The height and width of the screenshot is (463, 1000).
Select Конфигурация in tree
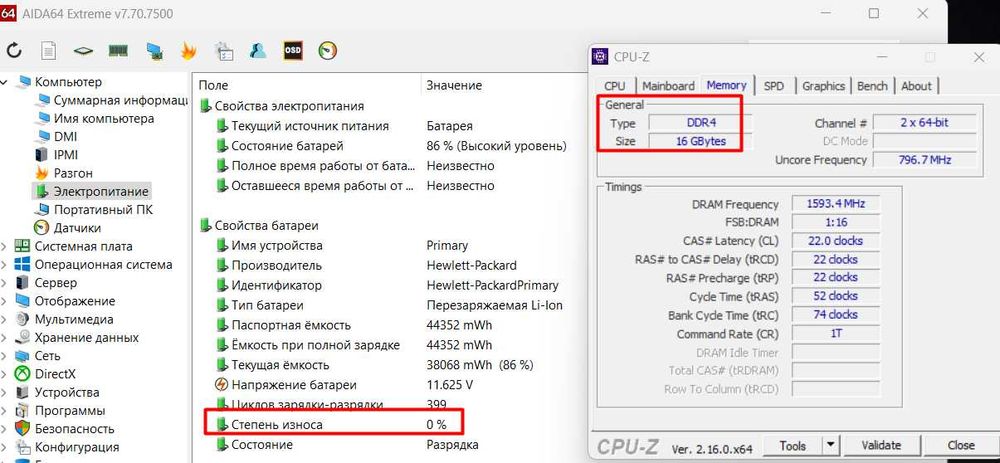[x=77, y=447]
